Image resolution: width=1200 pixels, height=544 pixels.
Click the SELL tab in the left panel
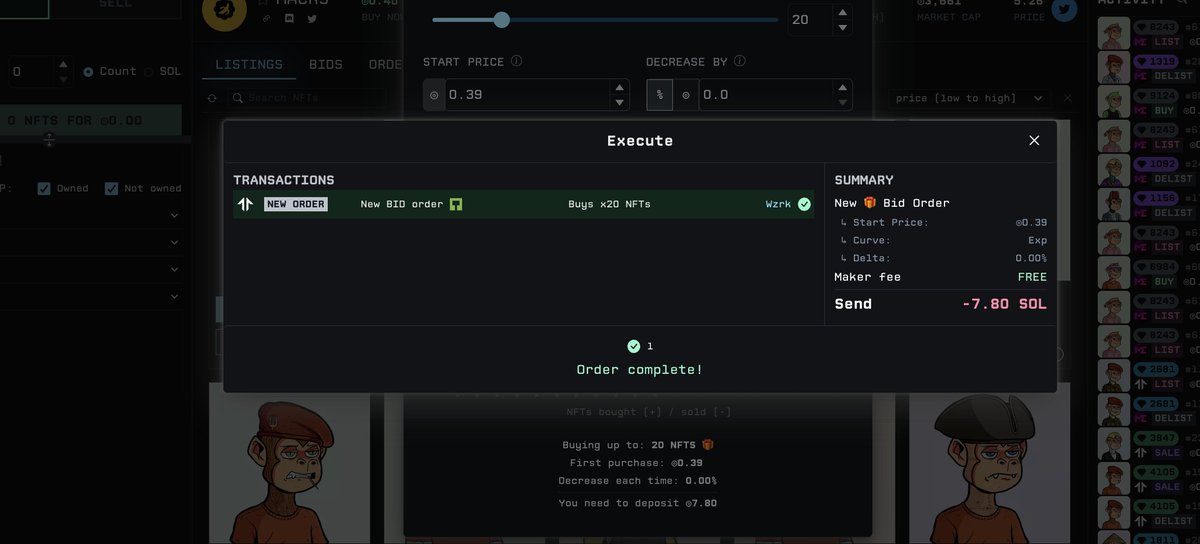[x=114, y=4]
